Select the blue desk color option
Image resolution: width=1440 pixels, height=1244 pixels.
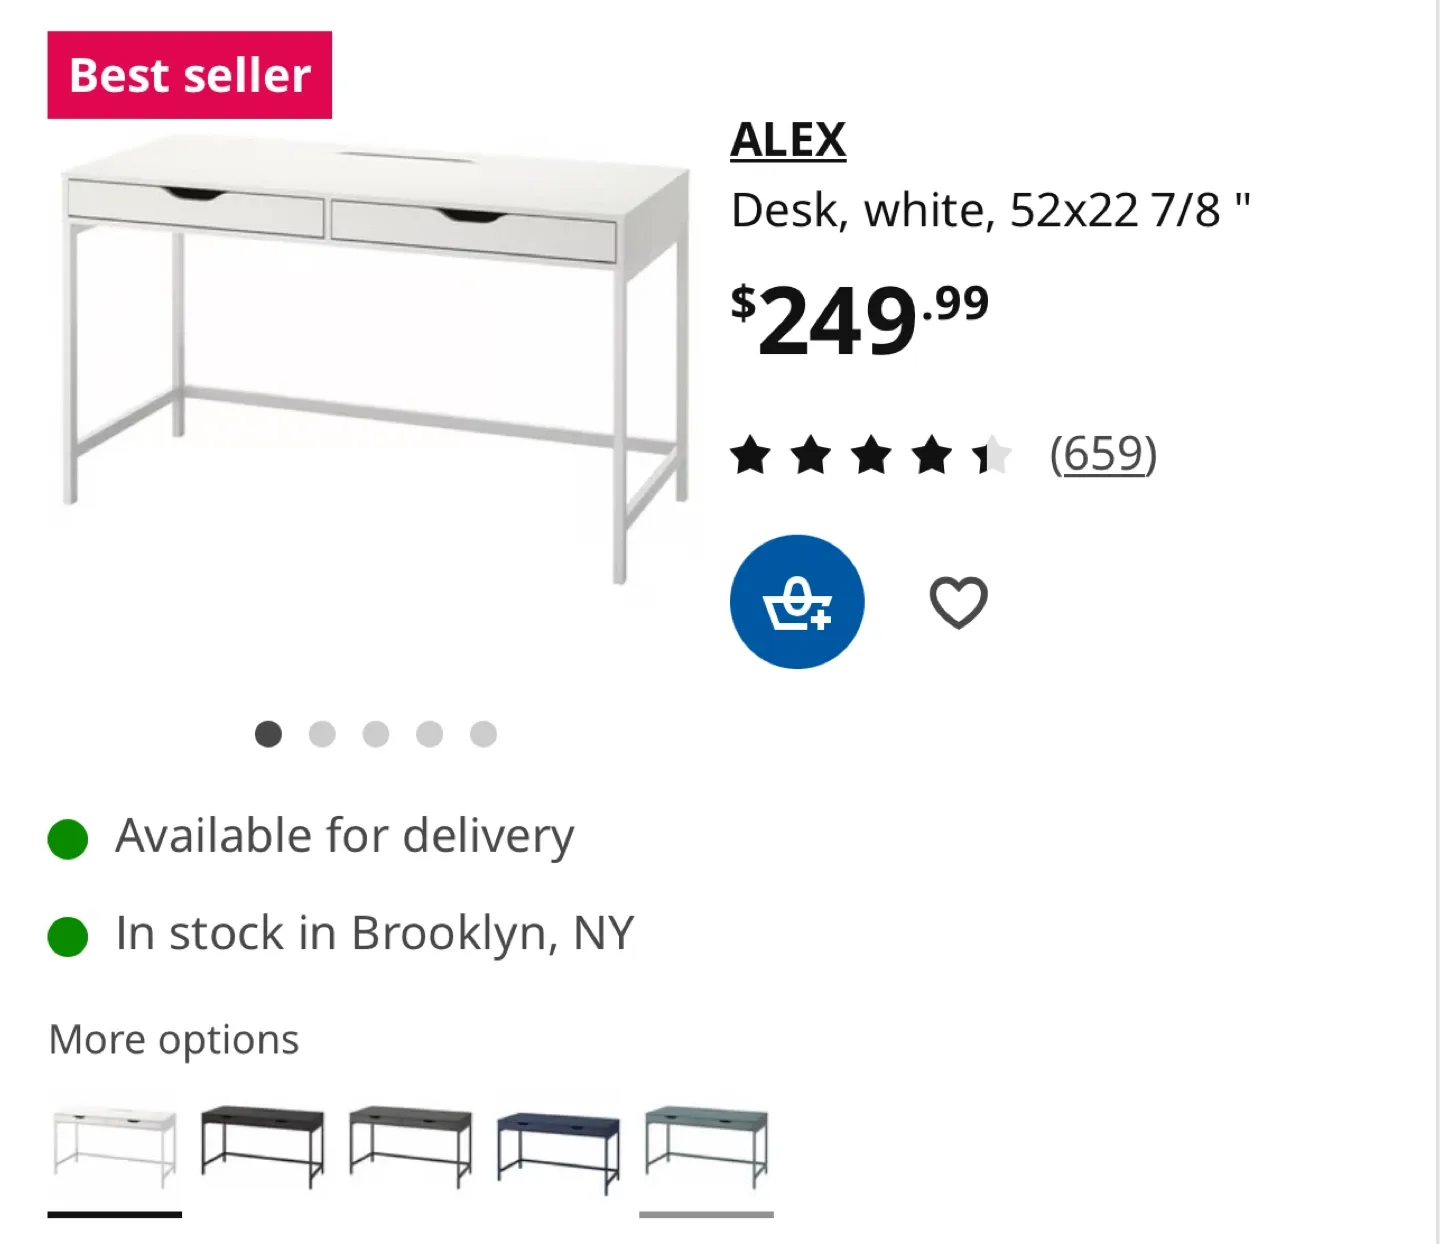click(558, 1147)
